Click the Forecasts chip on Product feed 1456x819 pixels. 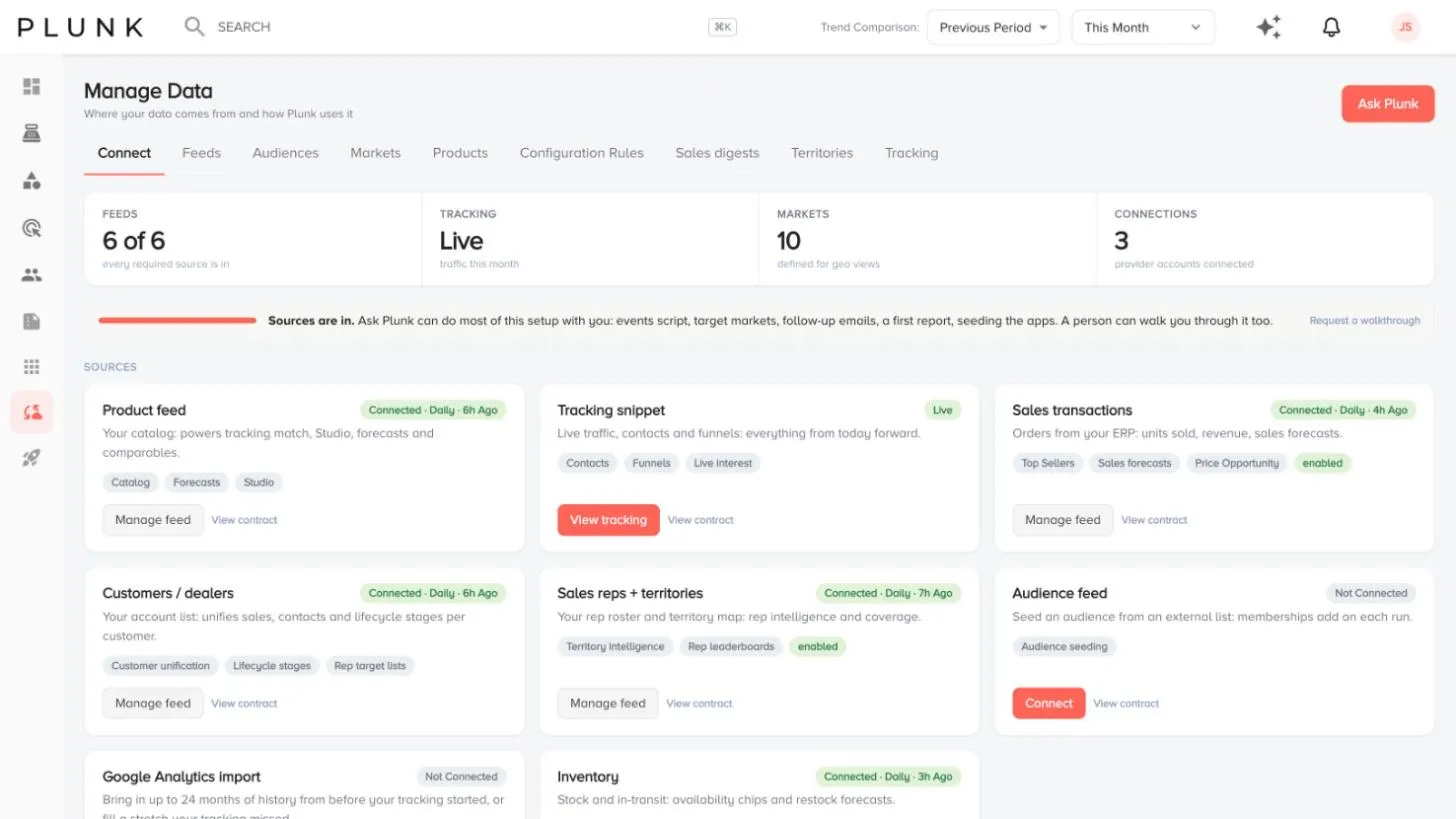[196, 482]
